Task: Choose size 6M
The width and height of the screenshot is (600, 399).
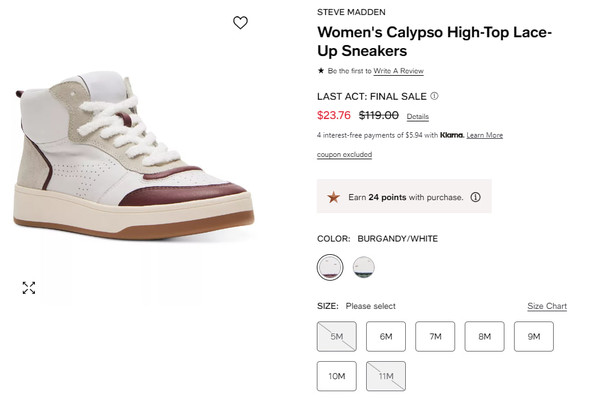Action: click(386, 337)
